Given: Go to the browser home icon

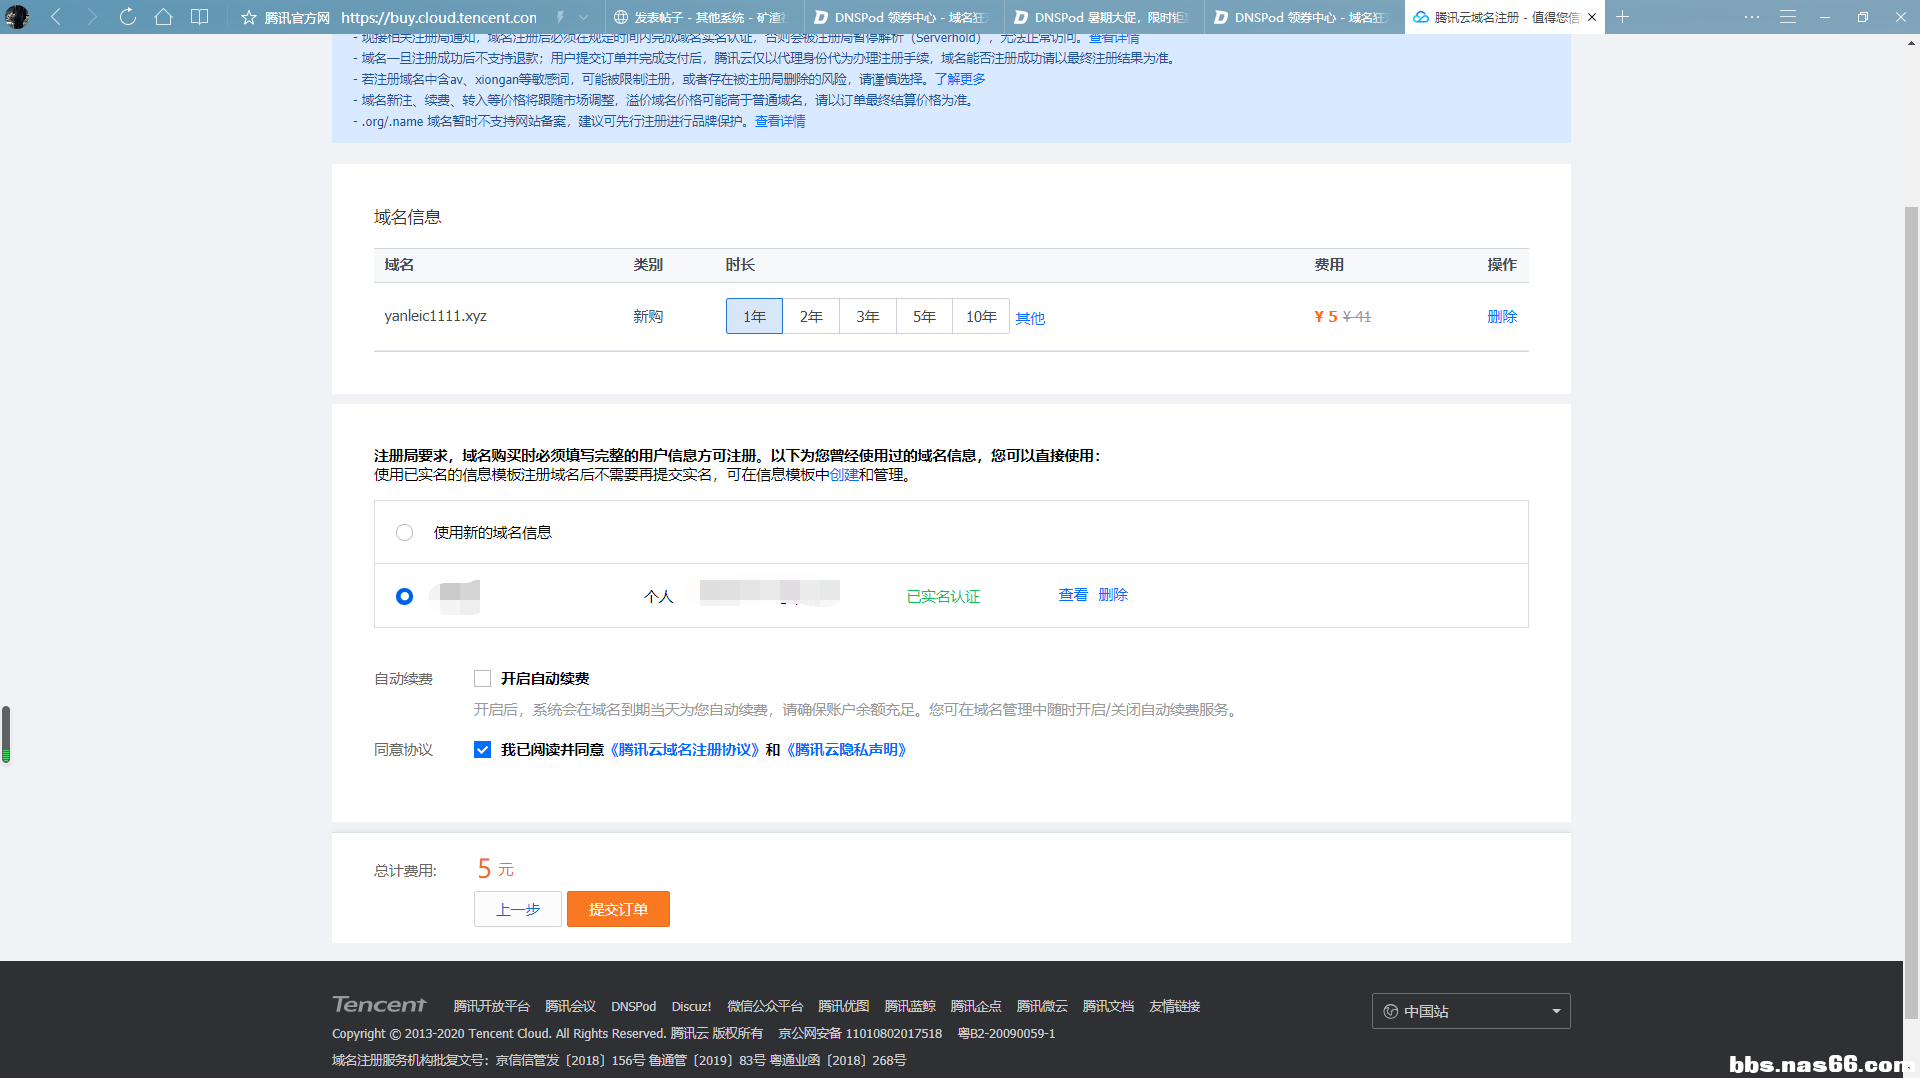Looking at the screenshot, I should [164, 17].
